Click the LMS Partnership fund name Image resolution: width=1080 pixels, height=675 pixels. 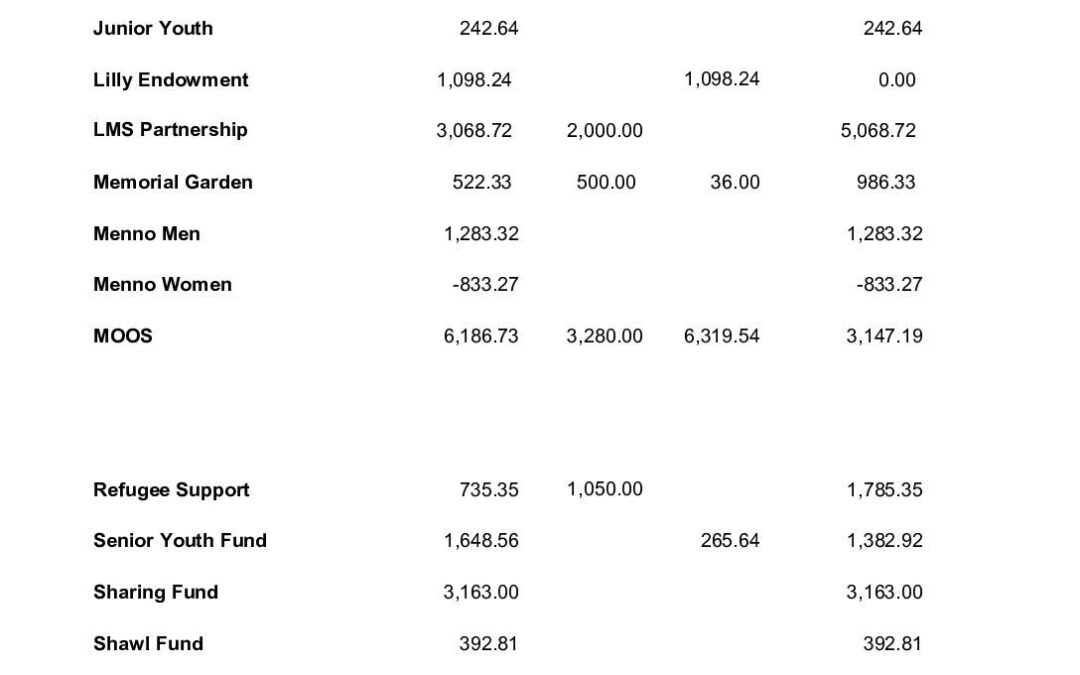pos(170,130)
